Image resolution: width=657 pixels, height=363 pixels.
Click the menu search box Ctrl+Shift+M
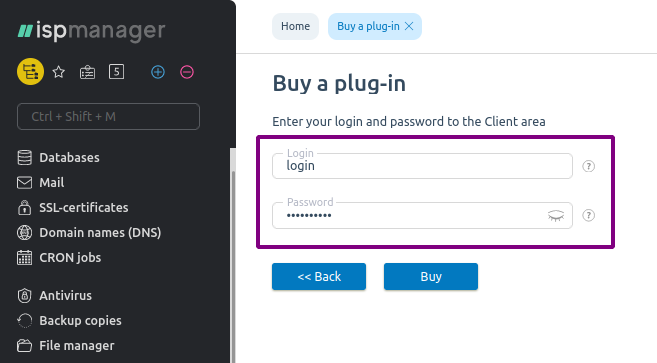pyautogui.click(x=108, y=117)
